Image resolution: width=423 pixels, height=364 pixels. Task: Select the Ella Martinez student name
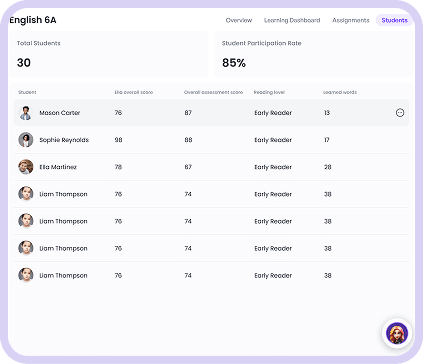58,167
